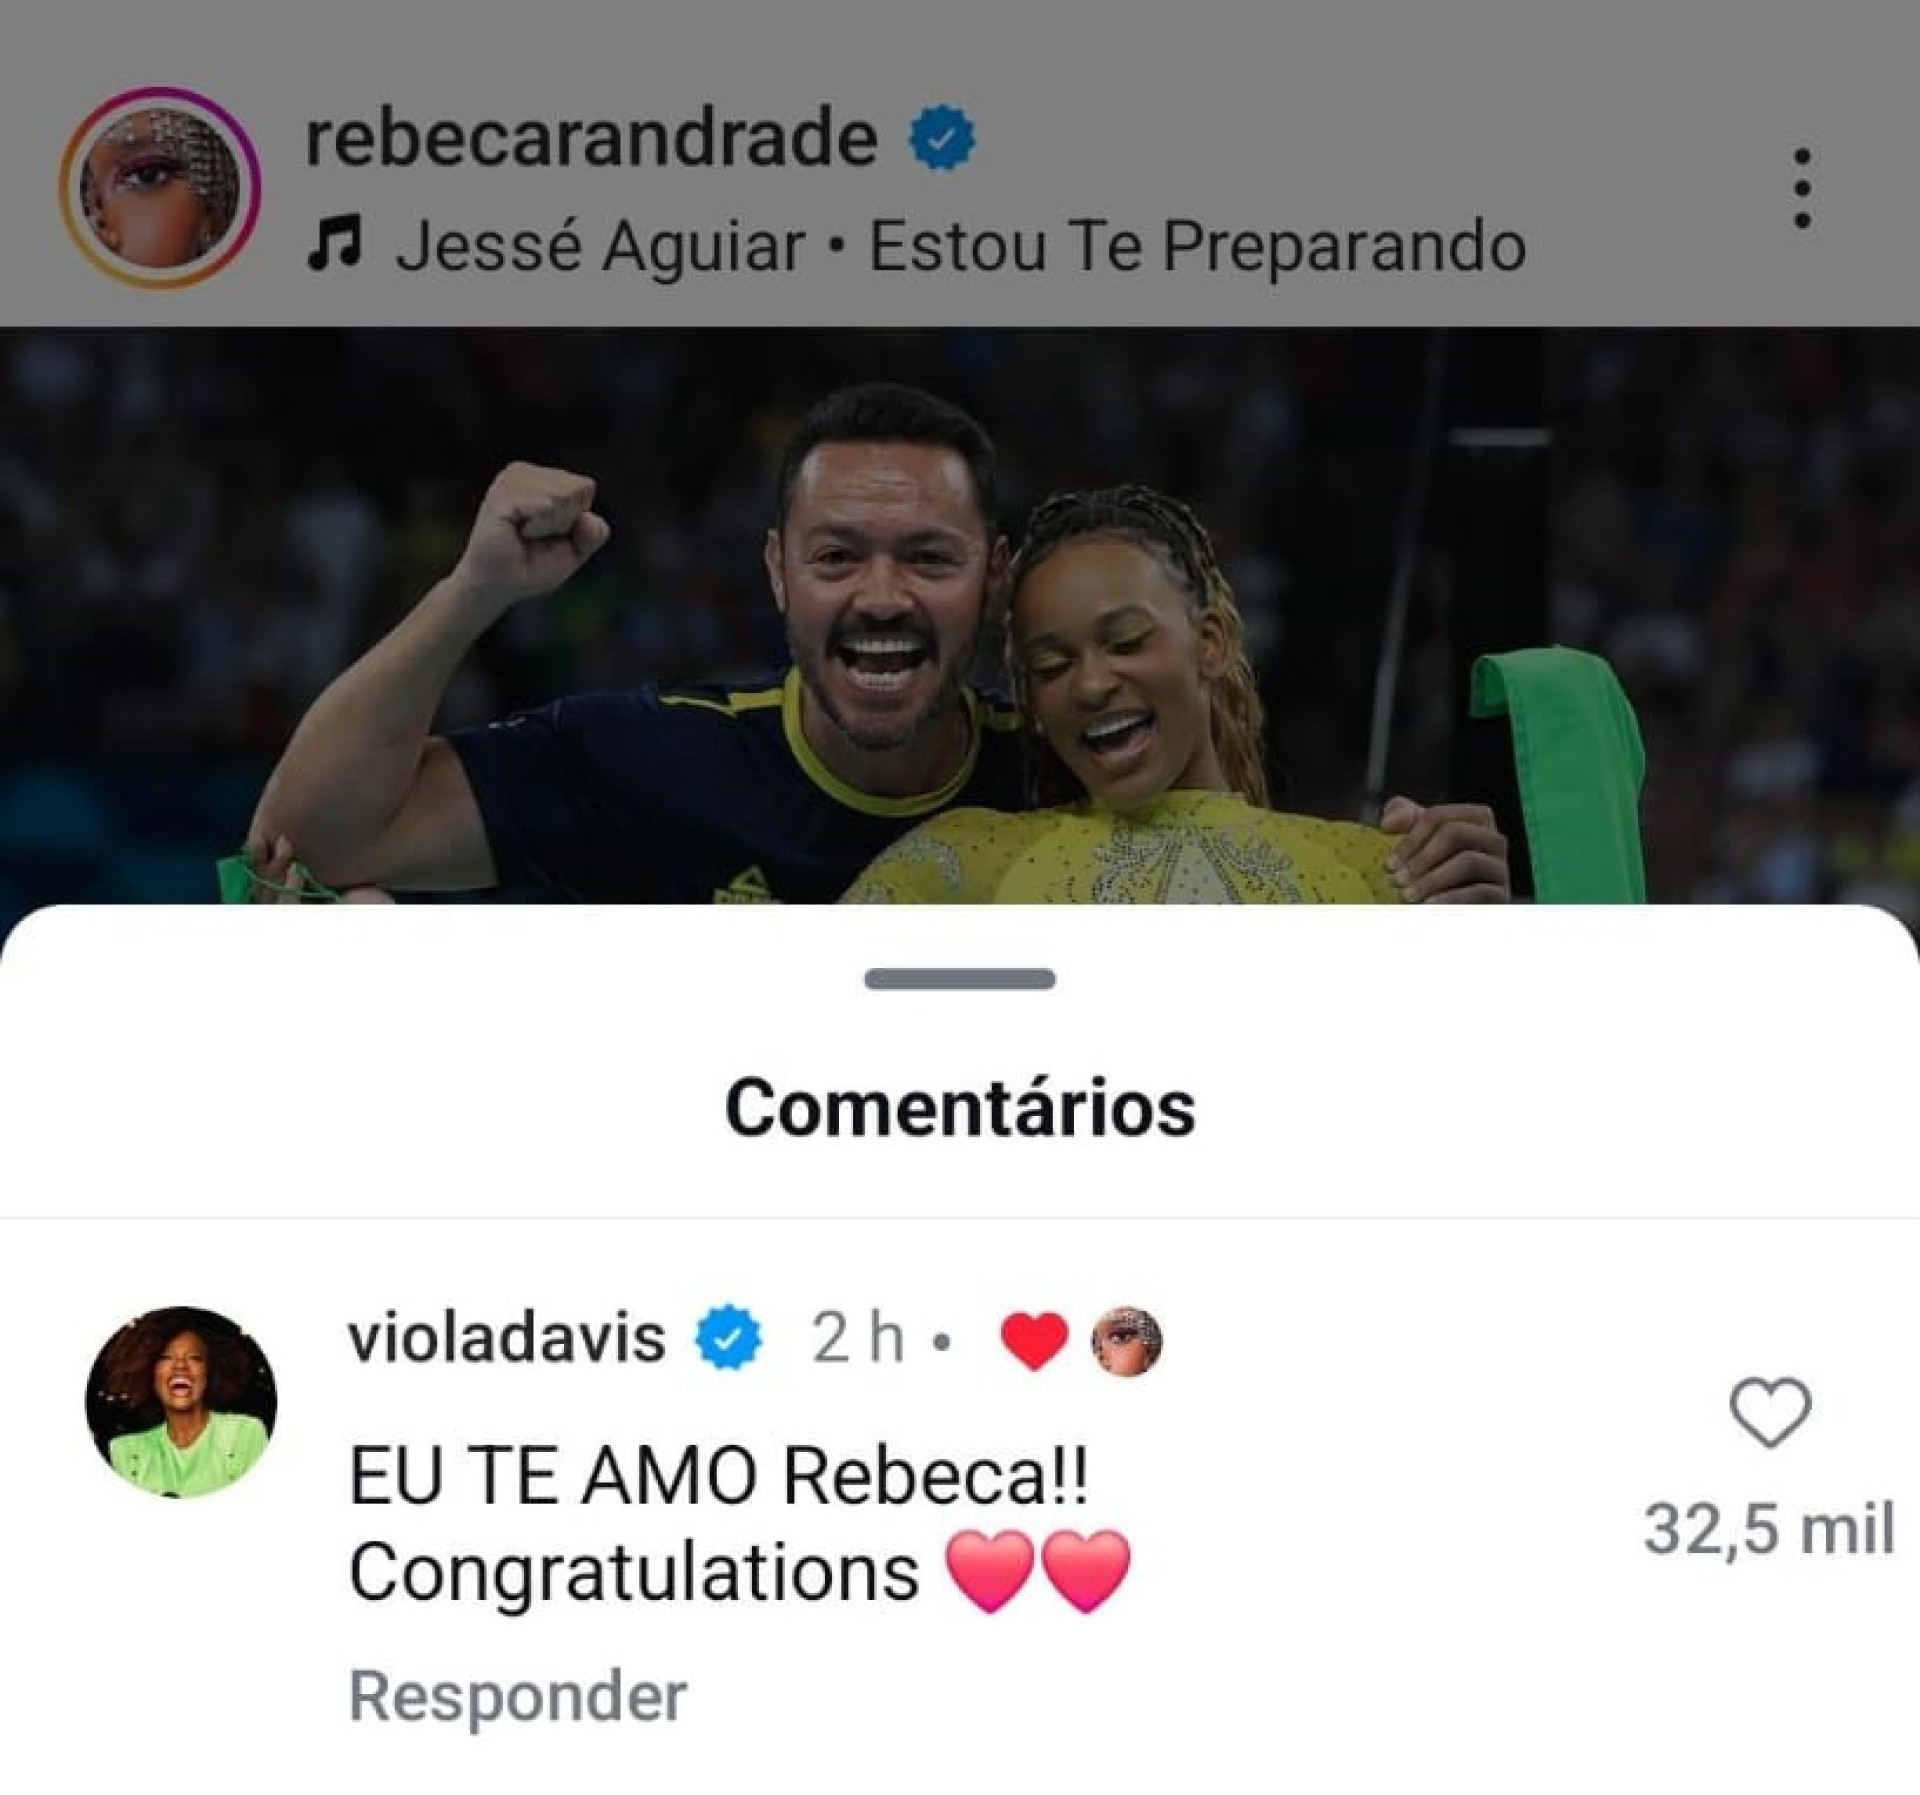1920x1795 pixels.
Task: Tap the violadavis username
Action: click(507, 1338)
